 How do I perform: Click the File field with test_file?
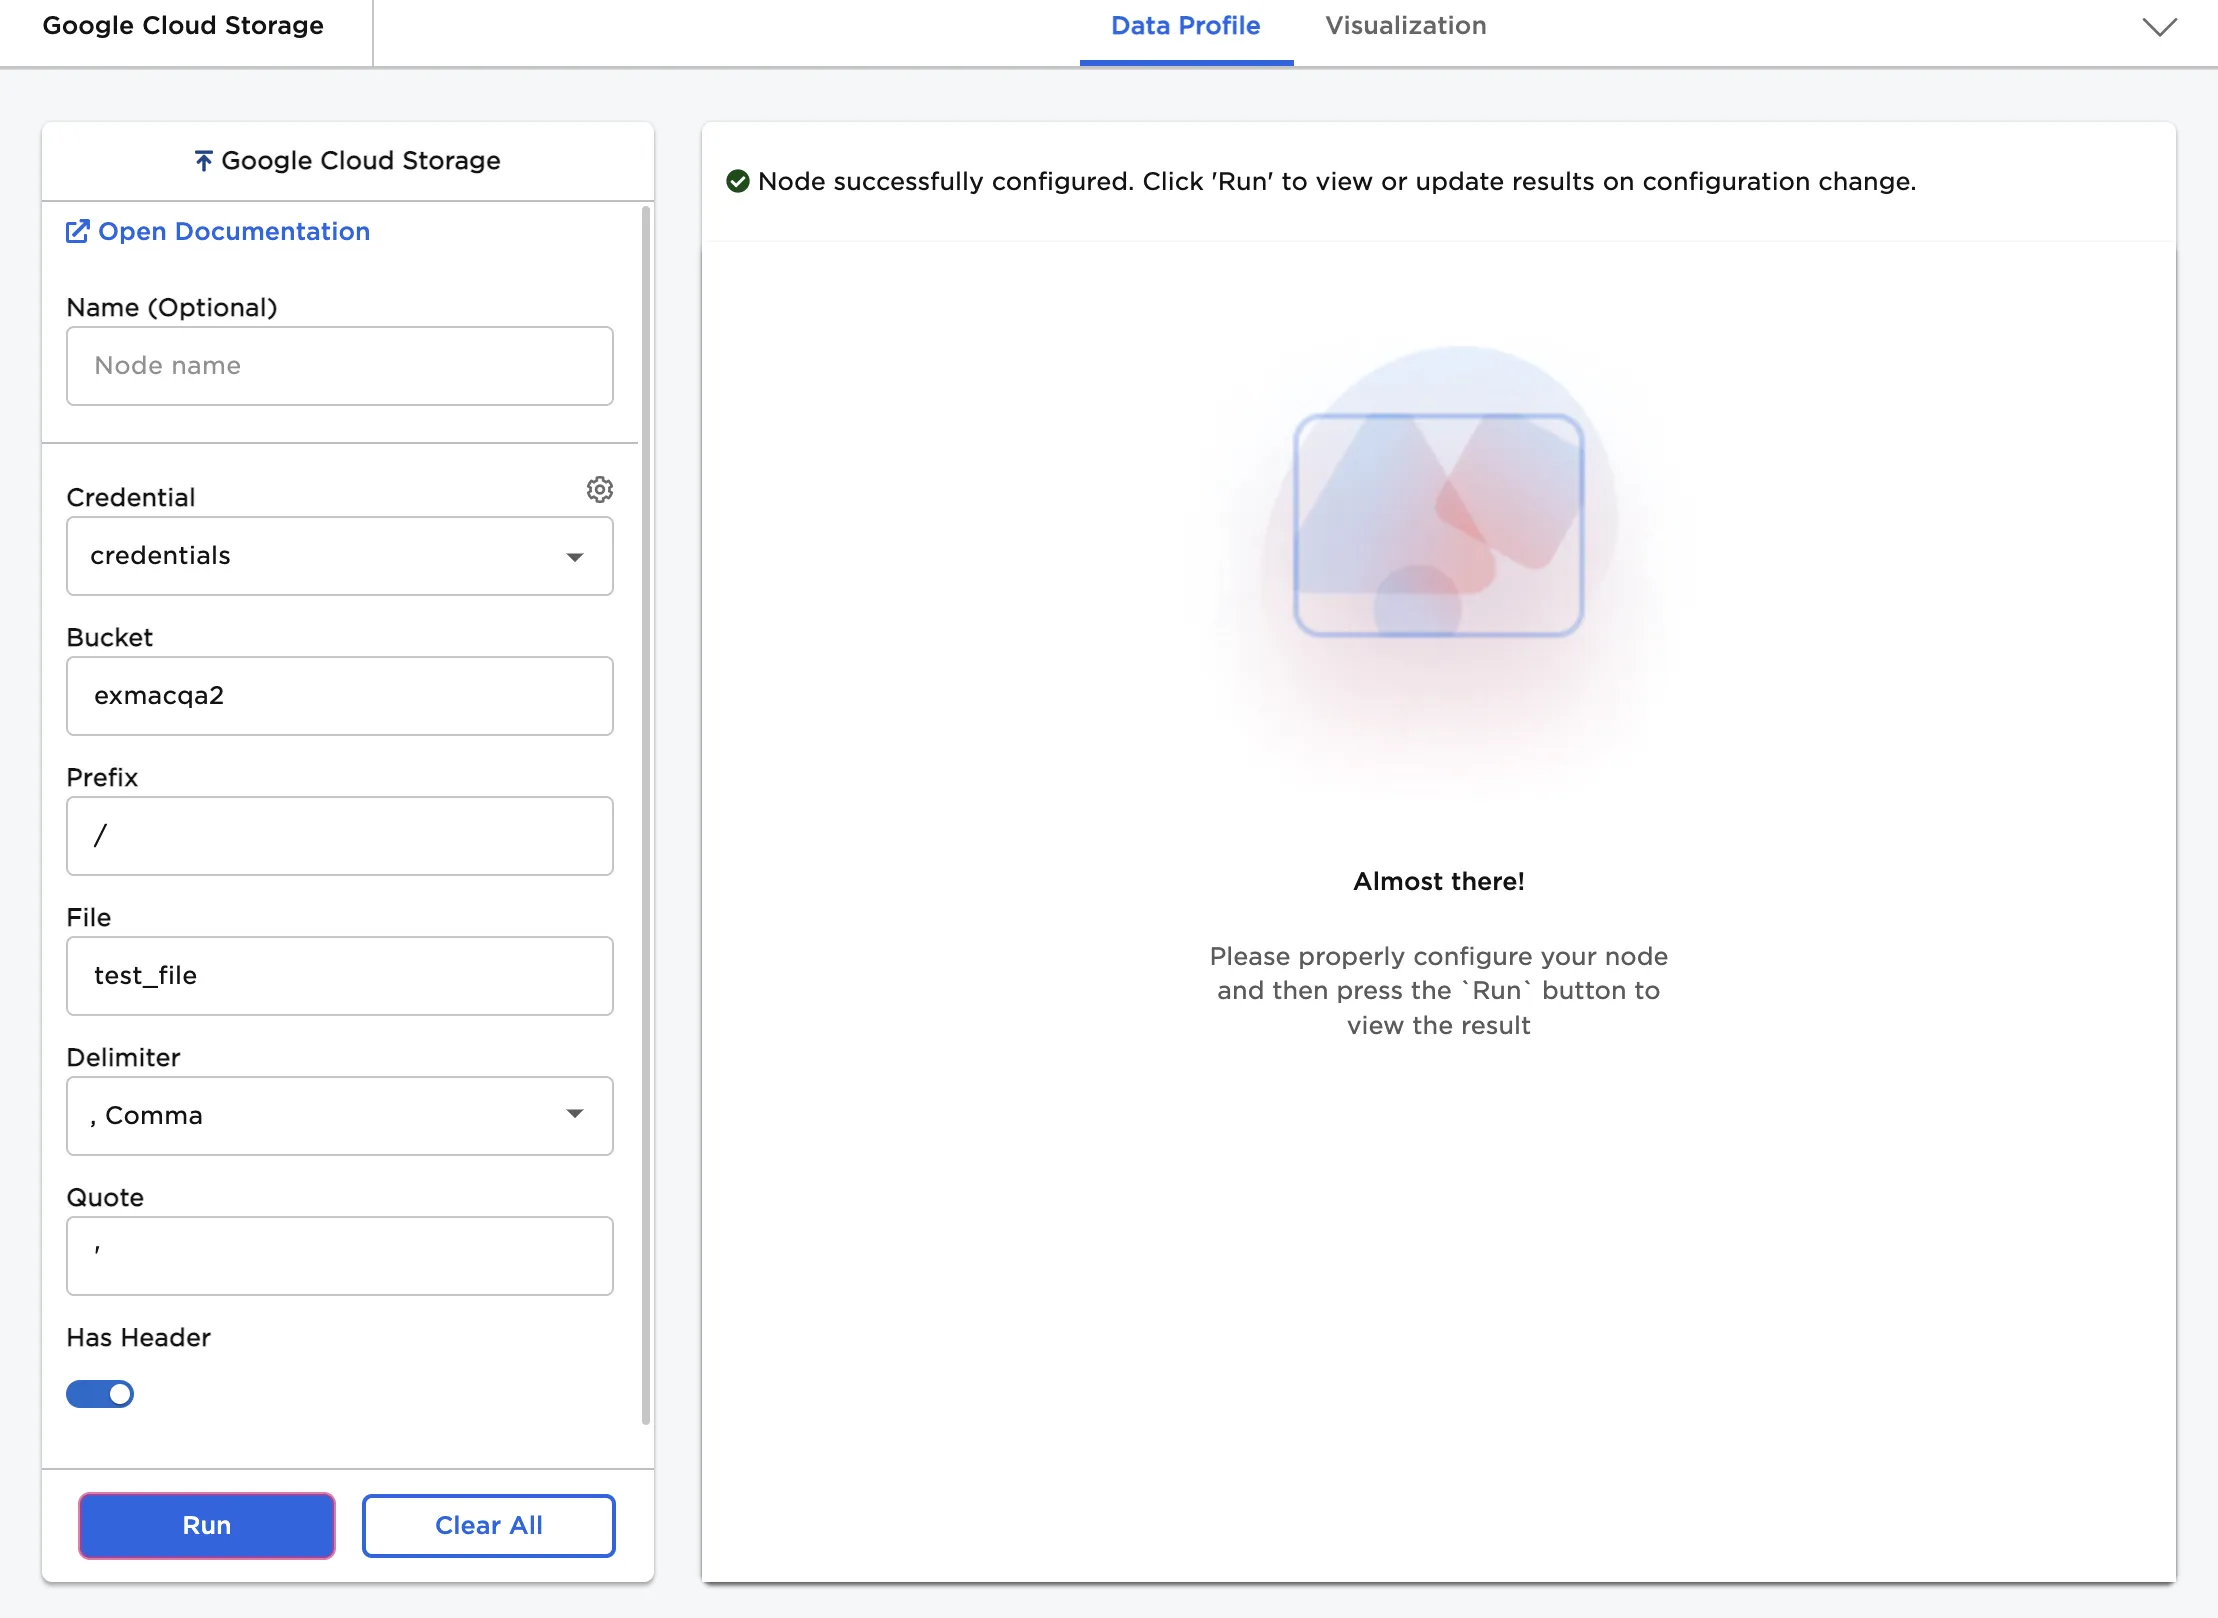coord(339,976)
